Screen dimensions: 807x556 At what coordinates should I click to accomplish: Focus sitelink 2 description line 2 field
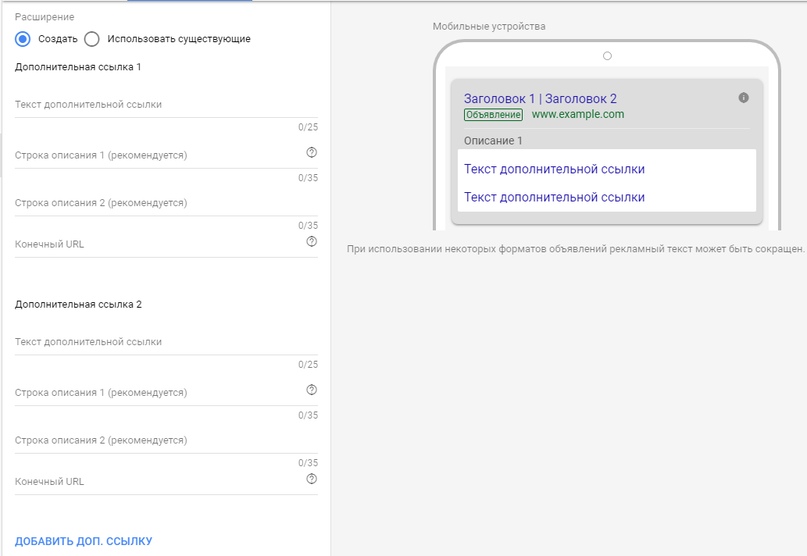pos(166,440)
